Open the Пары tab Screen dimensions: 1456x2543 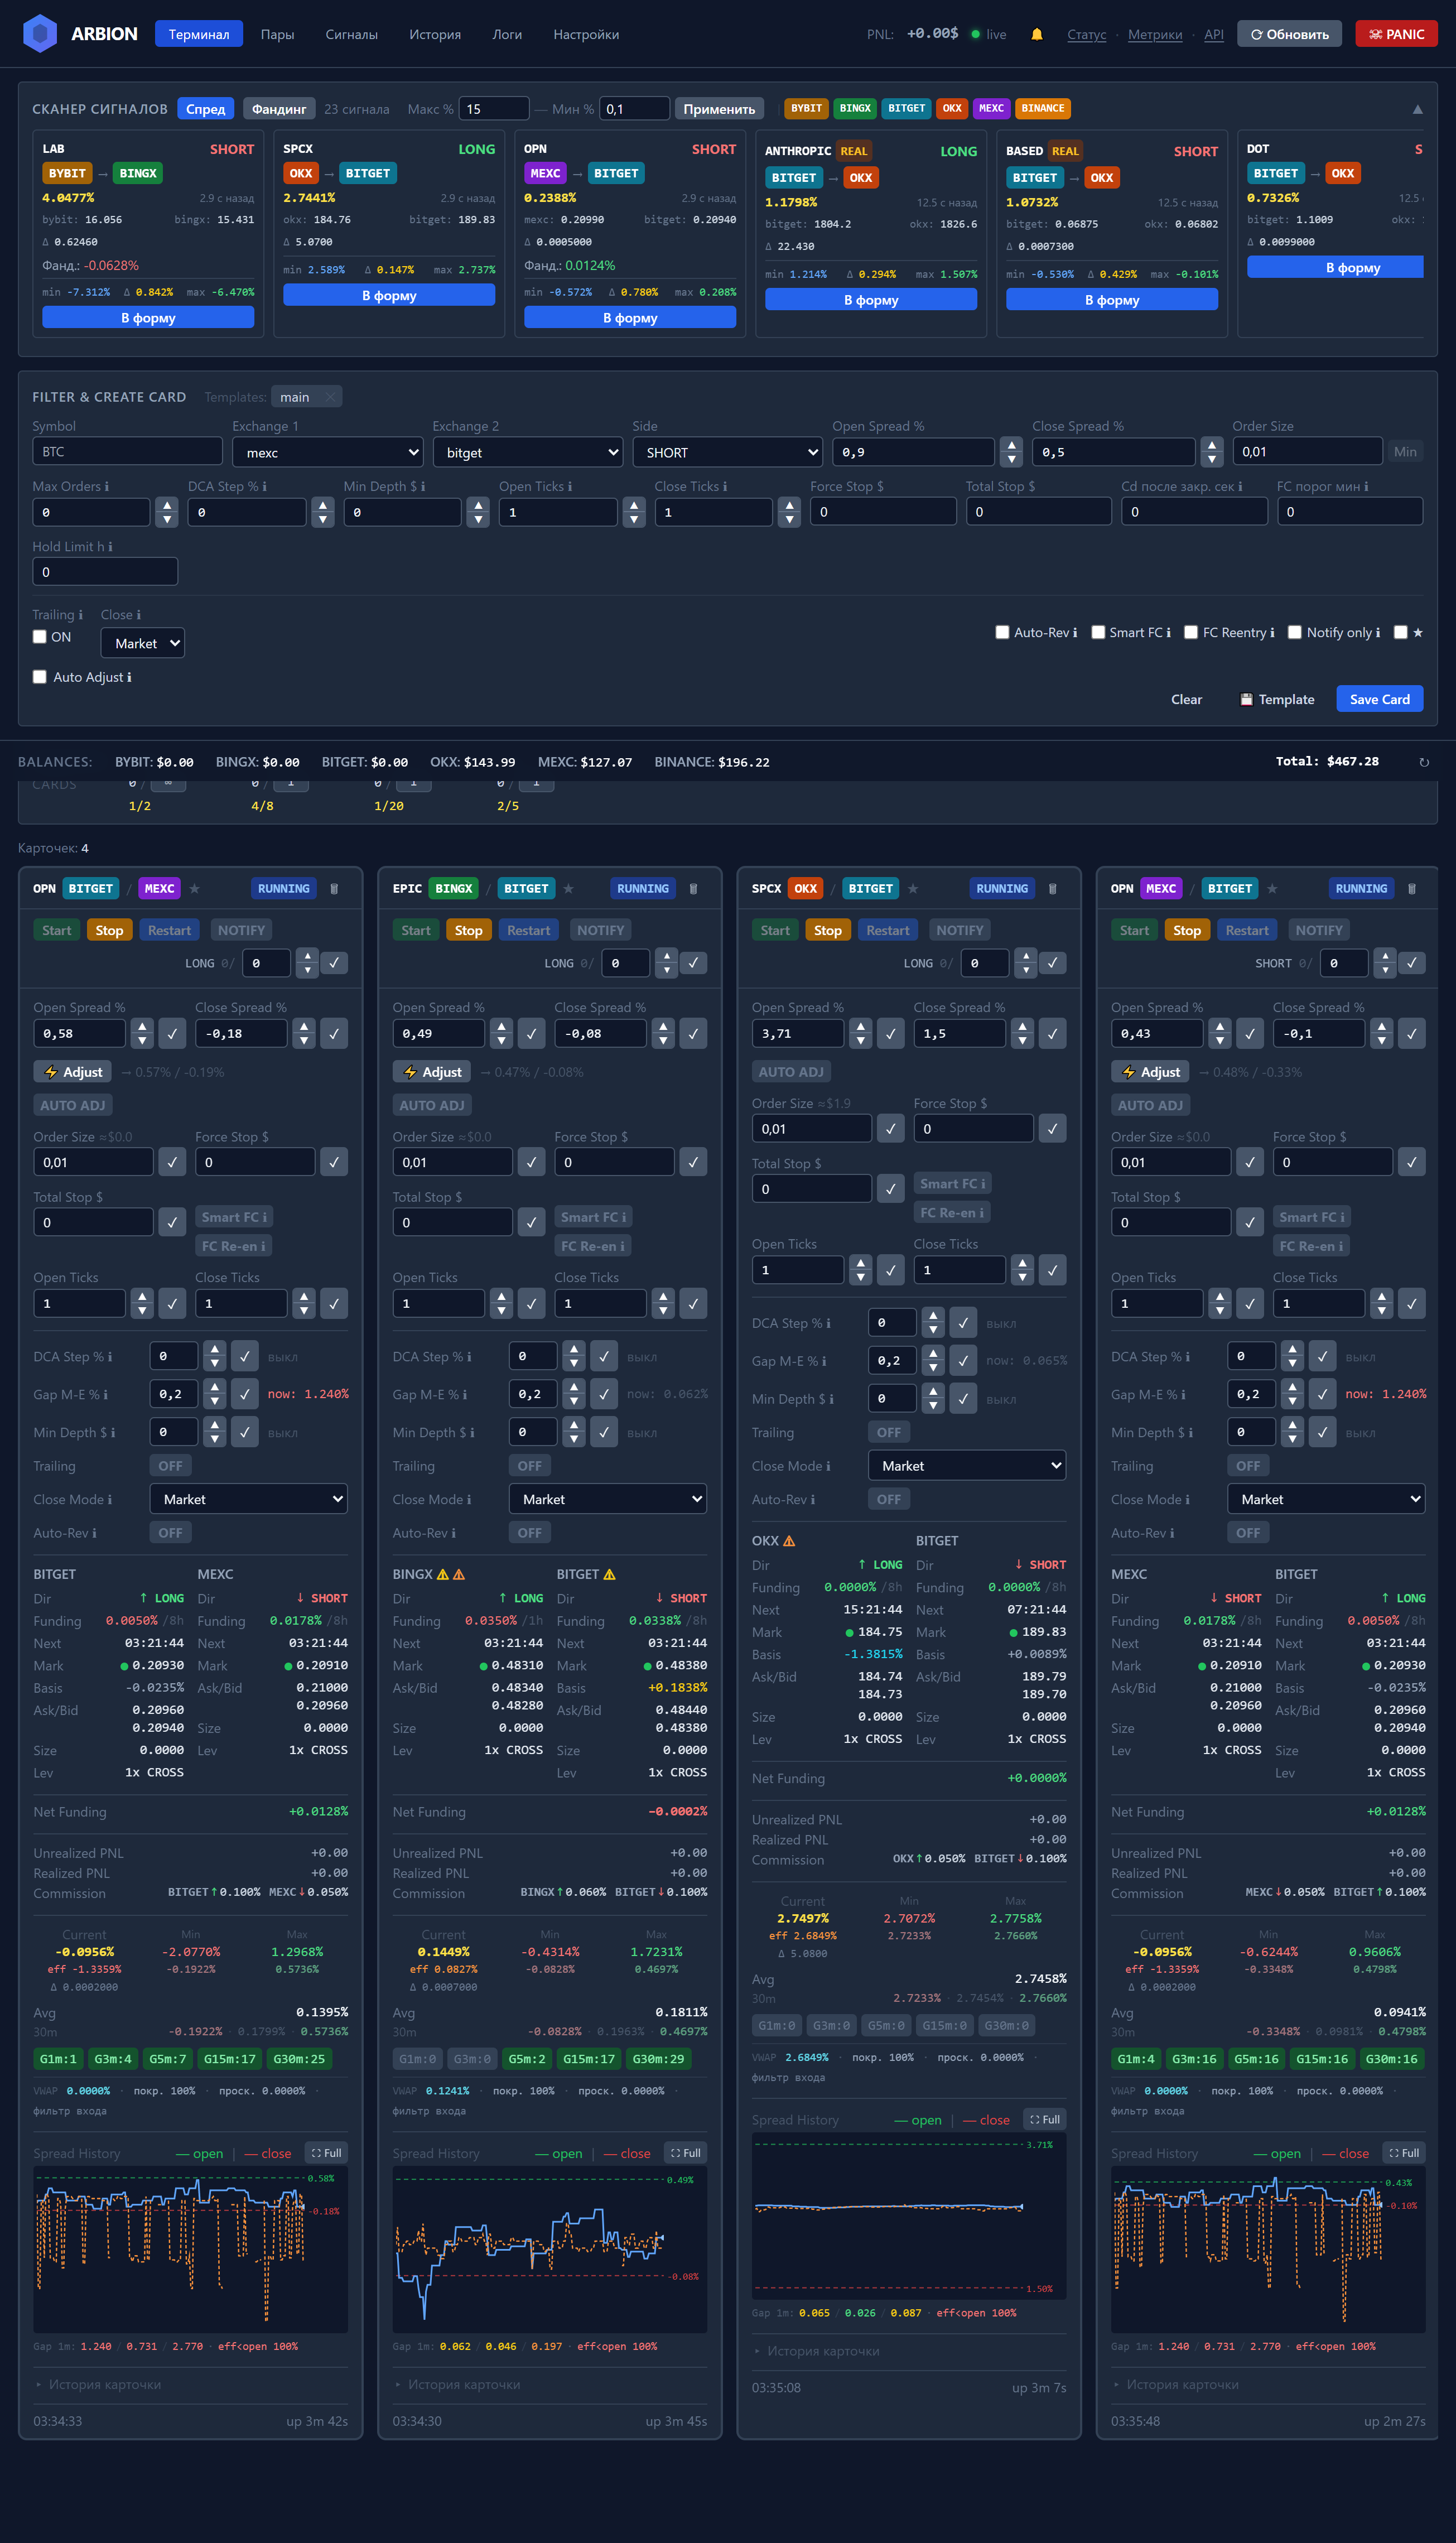pyautogui.click(x=278, y=34)
